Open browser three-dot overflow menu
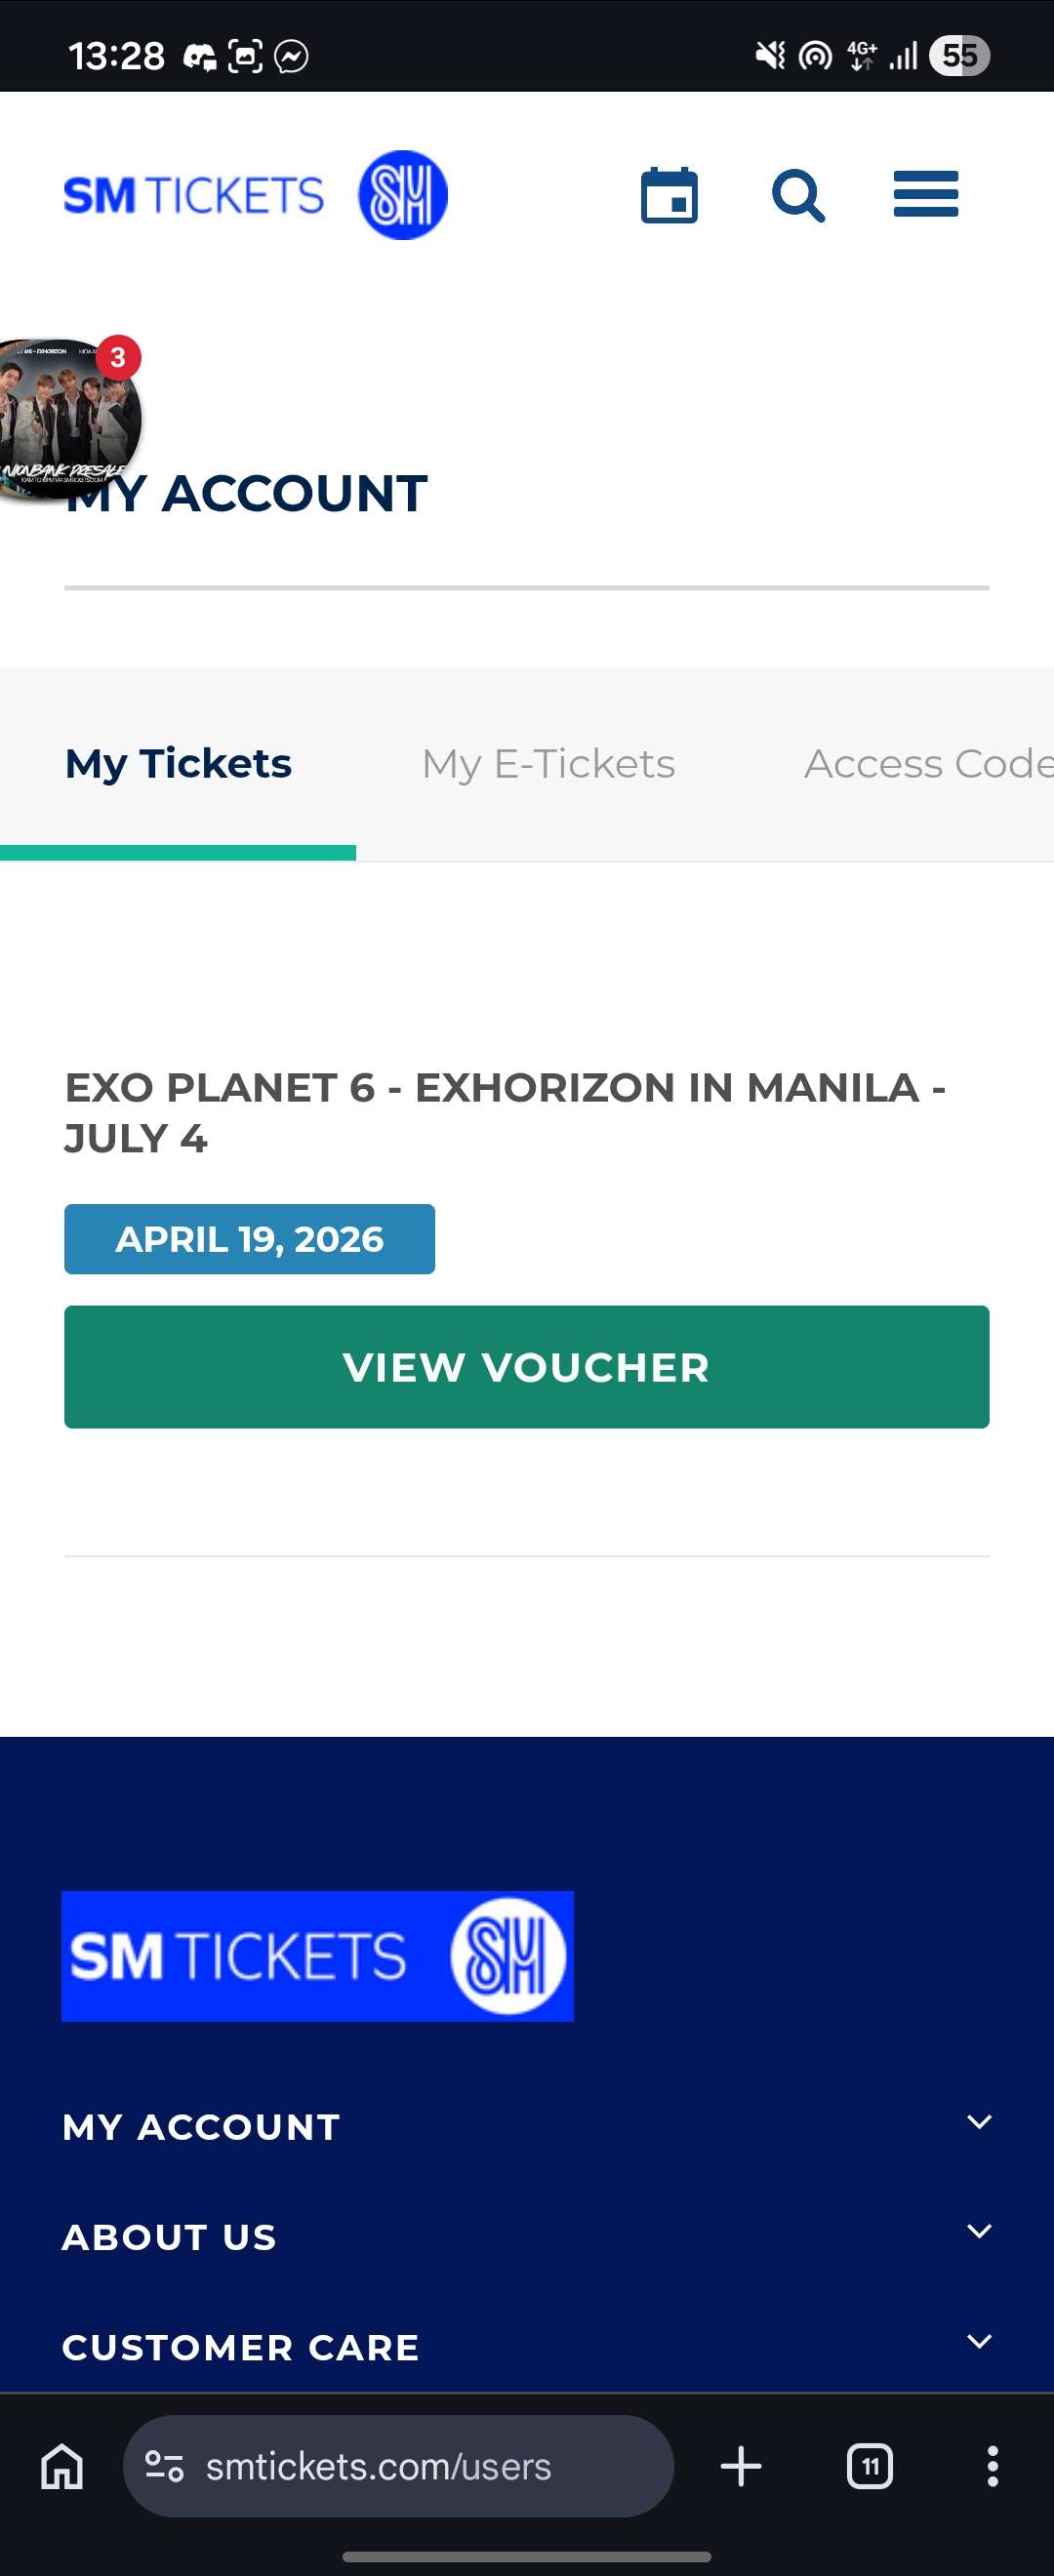 [992, 2466]
